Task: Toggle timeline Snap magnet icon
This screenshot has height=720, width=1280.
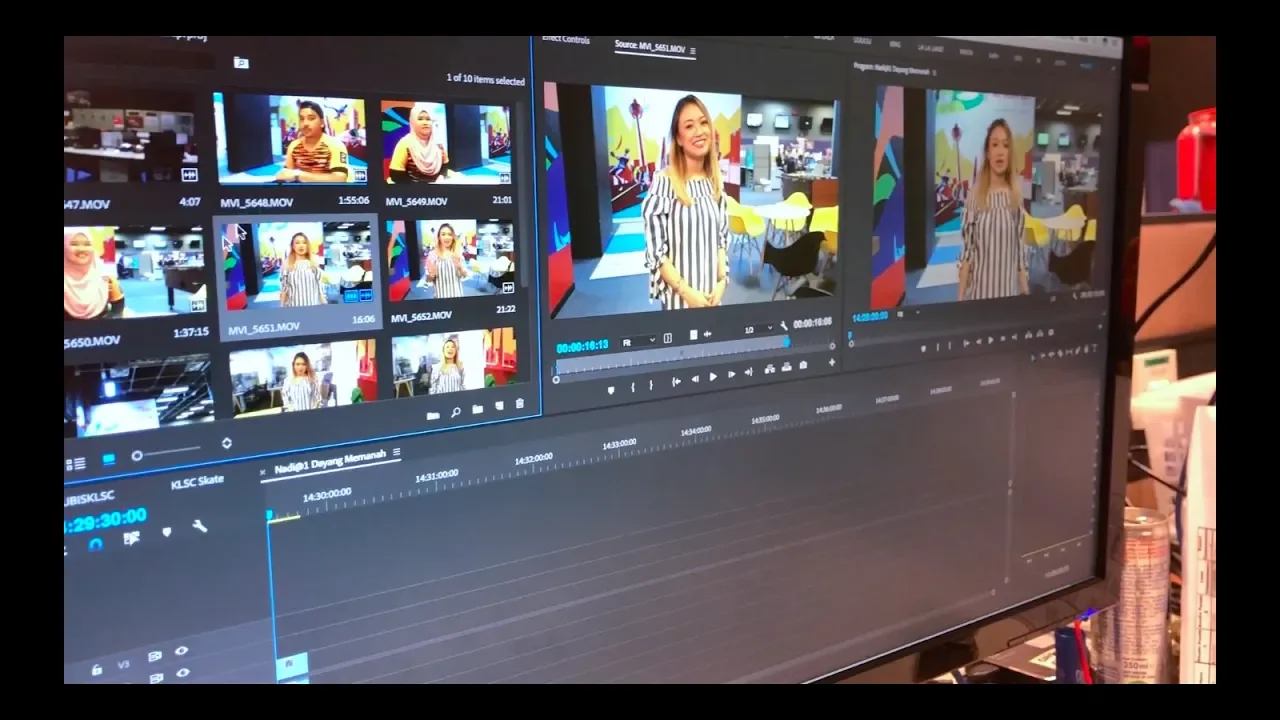Action: [x=95, y=544]
